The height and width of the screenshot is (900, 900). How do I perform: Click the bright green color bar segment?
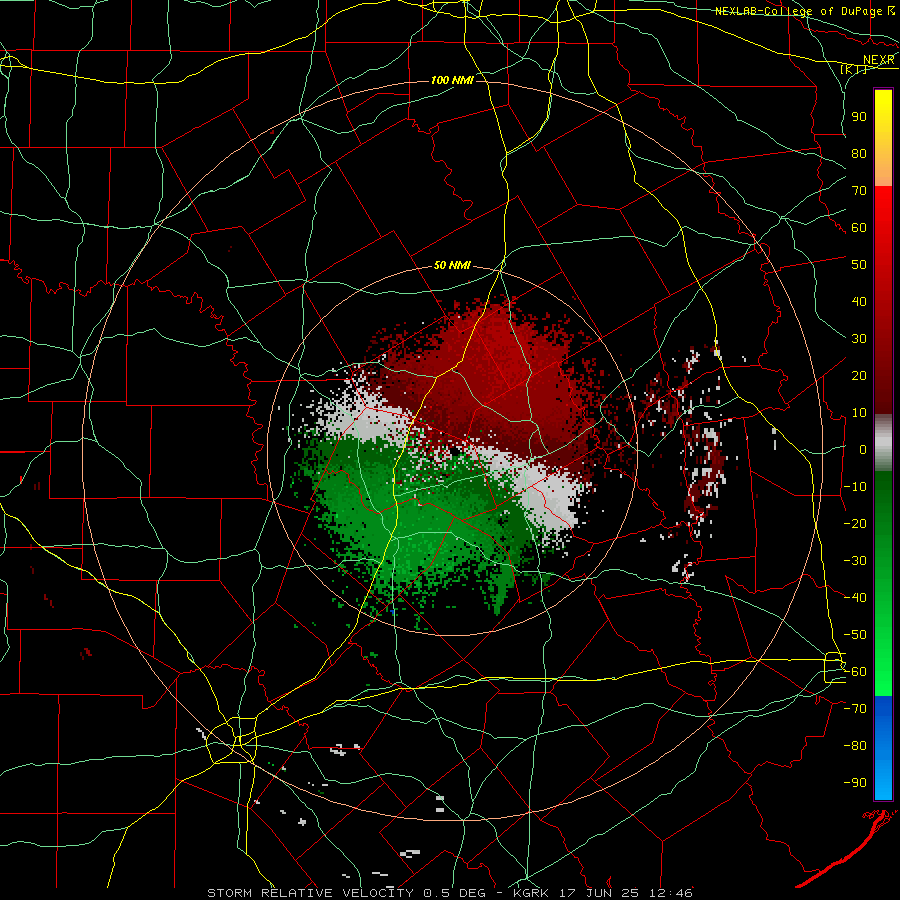click(883, 660)
